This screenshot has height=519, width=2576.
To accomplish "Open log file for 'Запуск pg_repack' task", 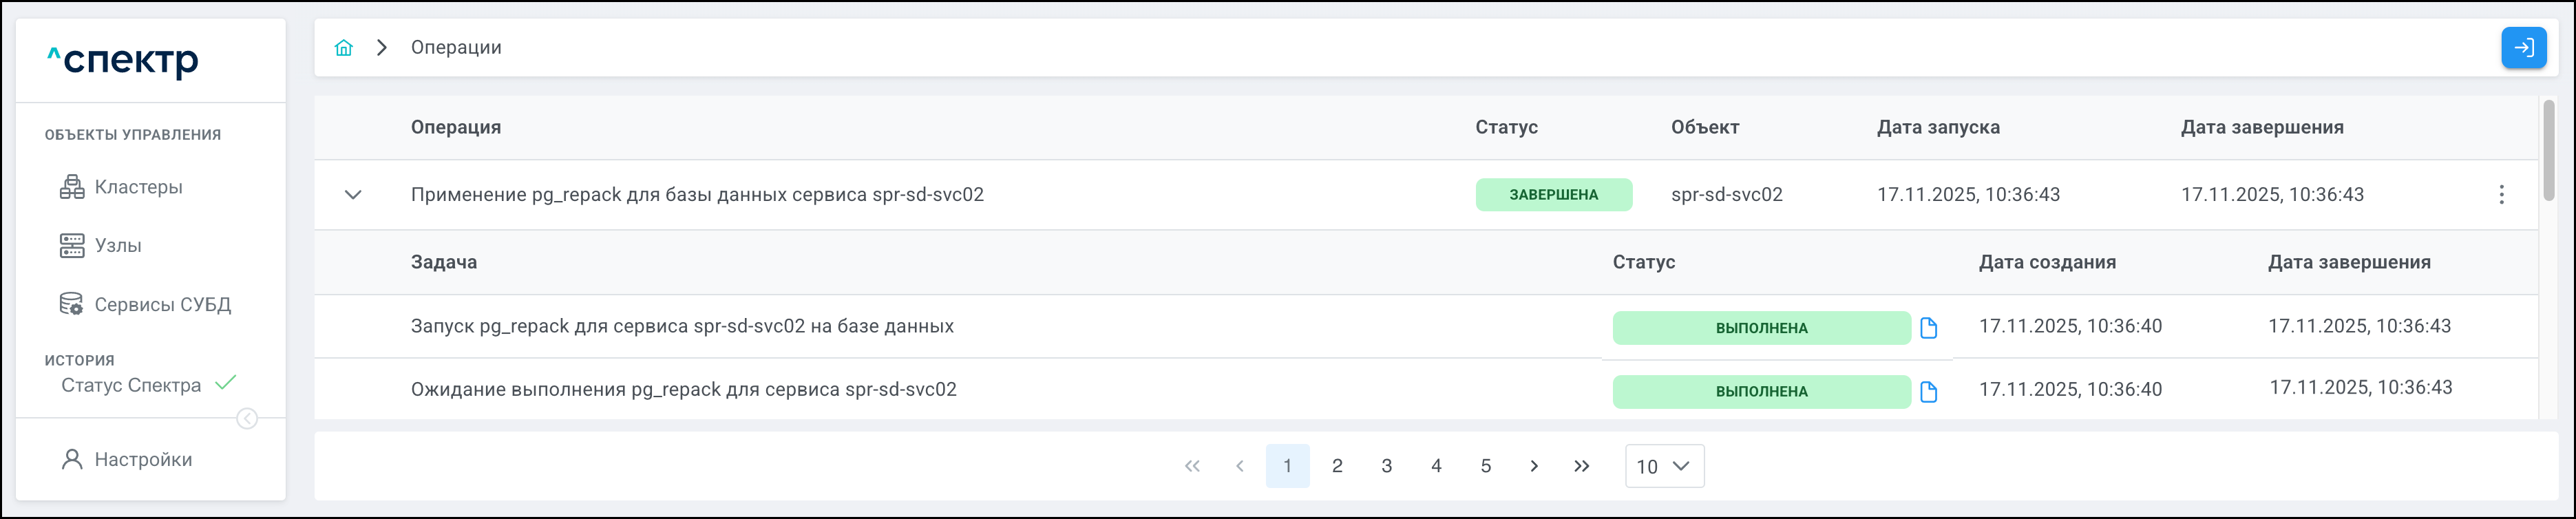I will 1929,328.
